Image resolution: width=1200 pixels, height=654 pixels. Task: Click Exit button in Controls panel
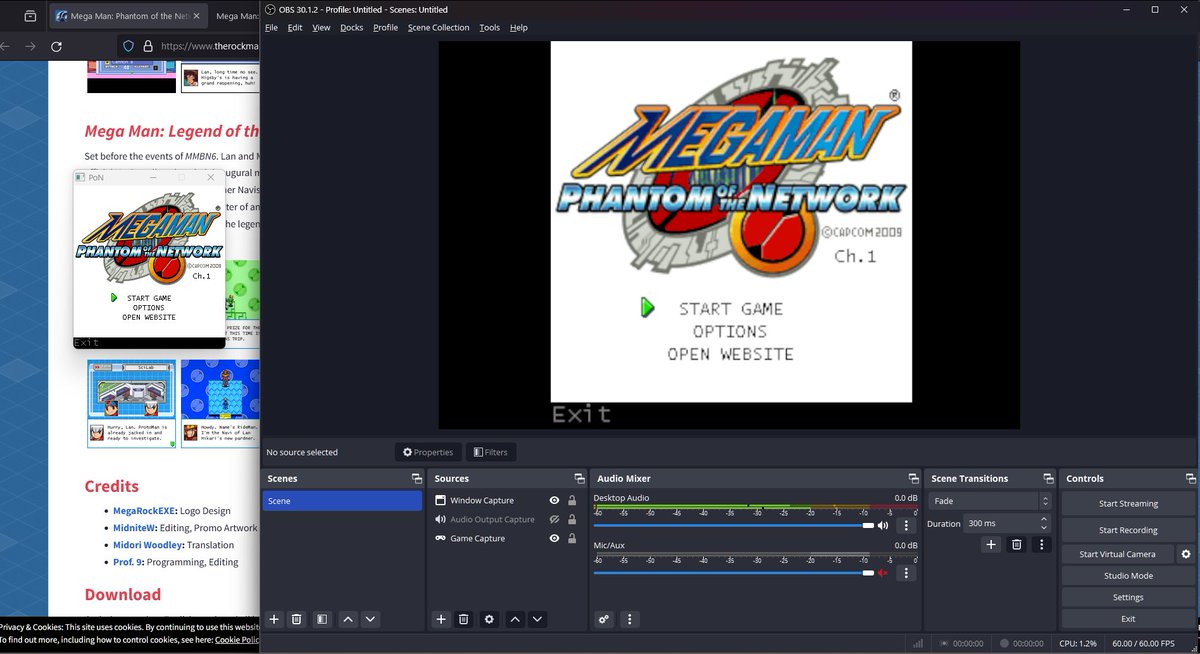[1128, 619]
